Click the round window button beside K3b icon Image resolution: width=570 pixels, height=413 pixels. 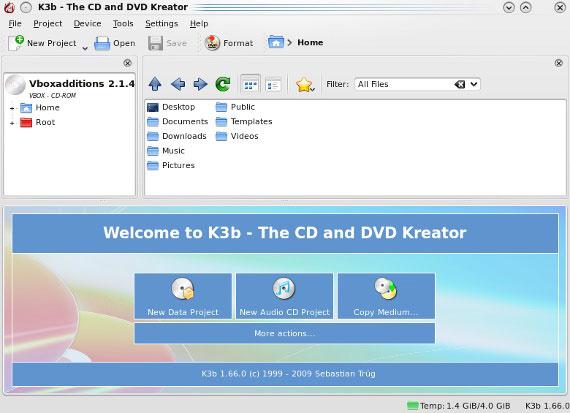coord(26,7)
